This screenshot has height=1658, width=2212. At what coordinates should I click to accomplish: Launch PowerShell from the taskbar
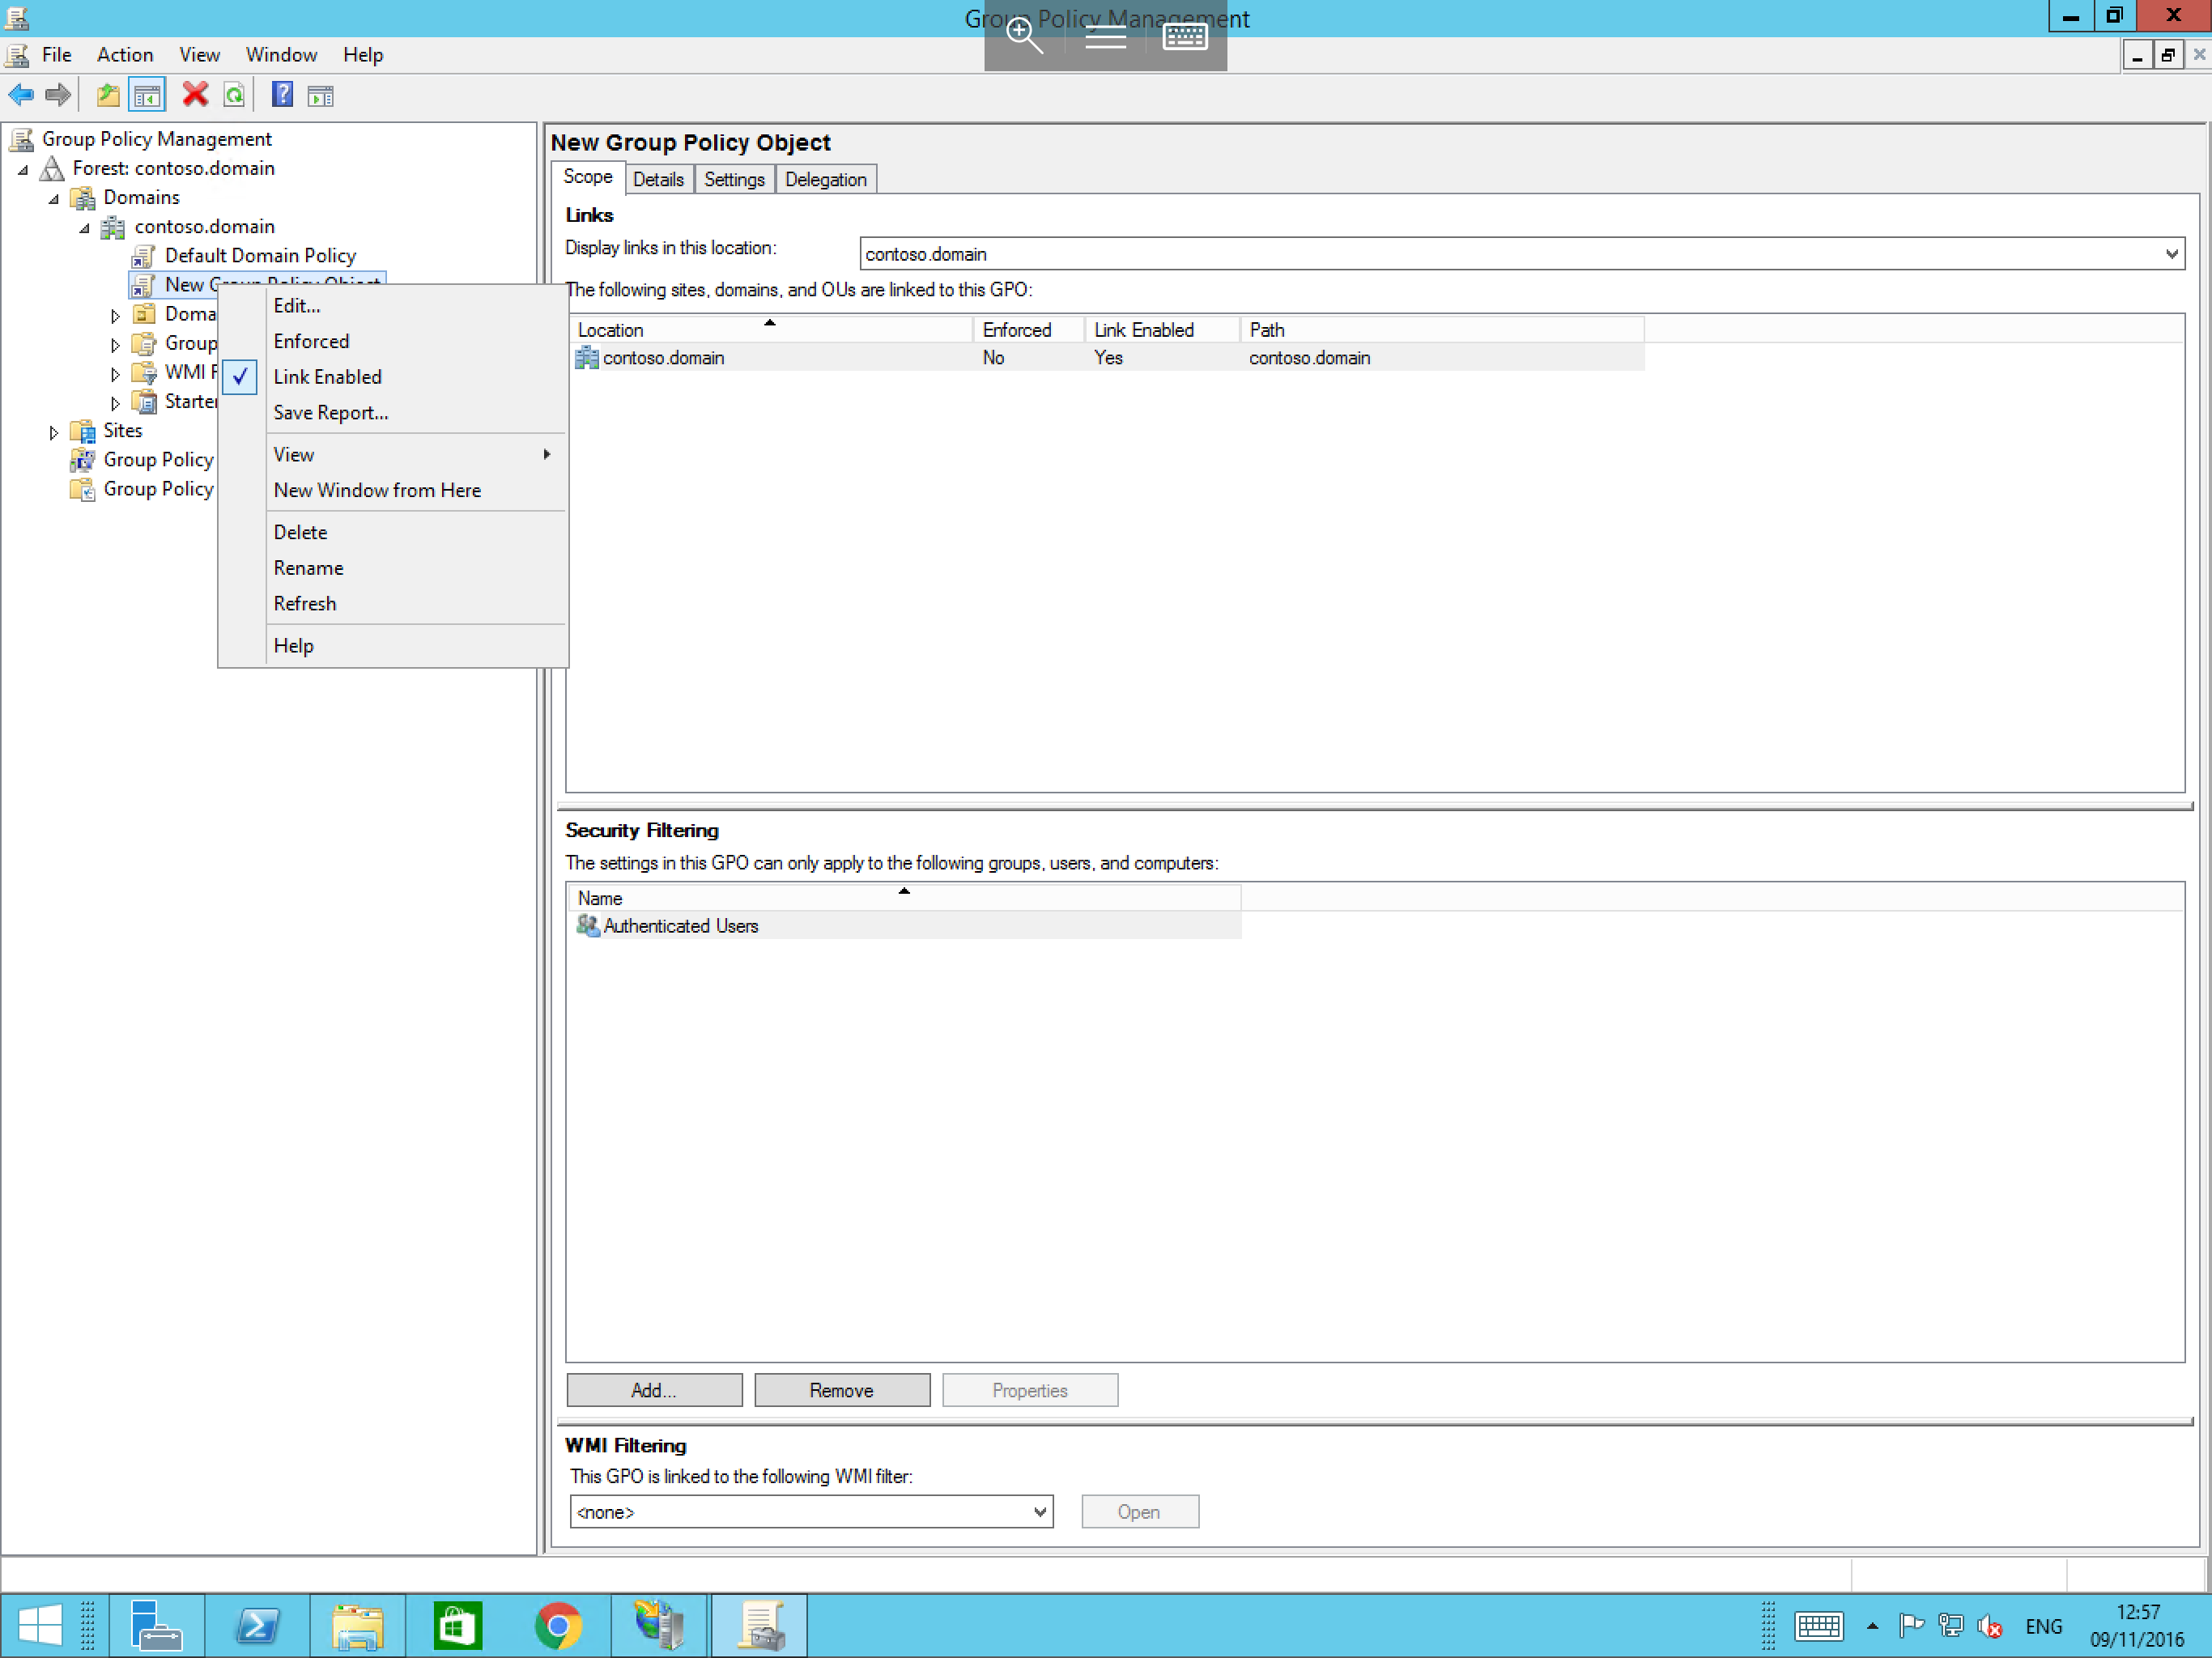pos(258,1626)
